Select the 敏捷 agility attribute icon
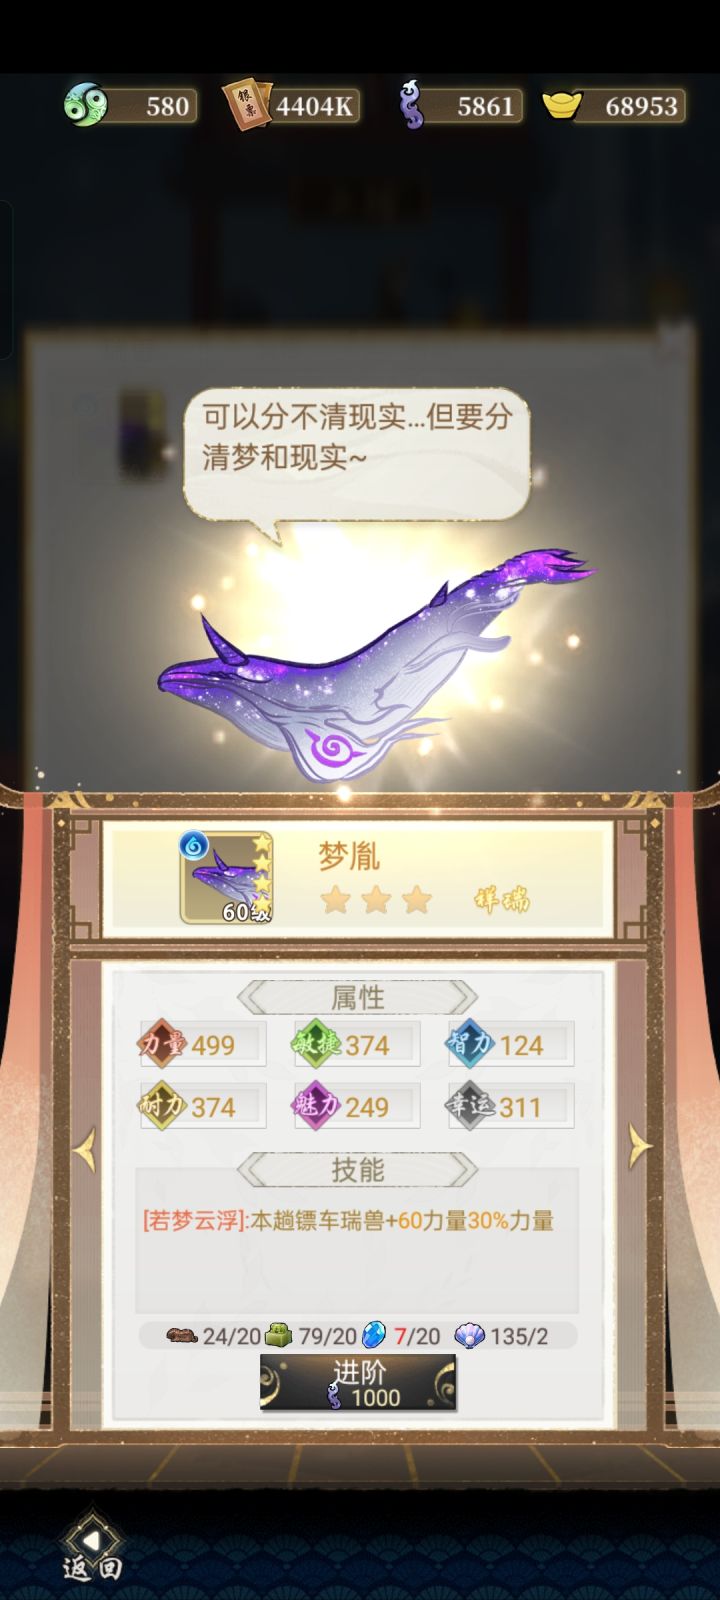This screenshot has width=720, height=1600. [x=317, y=1044]
